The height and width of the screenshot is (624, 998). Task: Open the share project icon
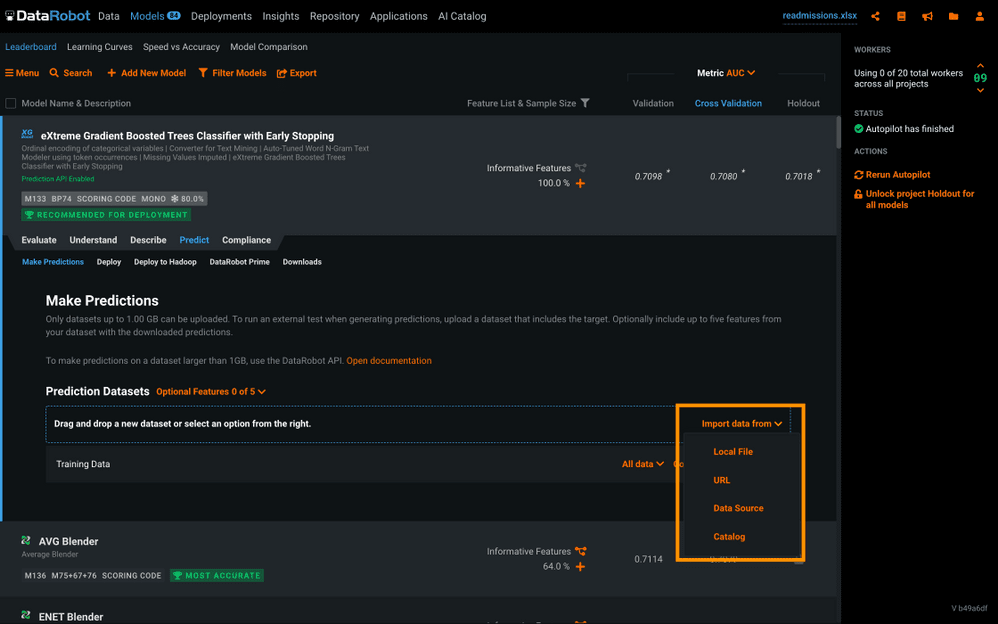coord(875,17)
